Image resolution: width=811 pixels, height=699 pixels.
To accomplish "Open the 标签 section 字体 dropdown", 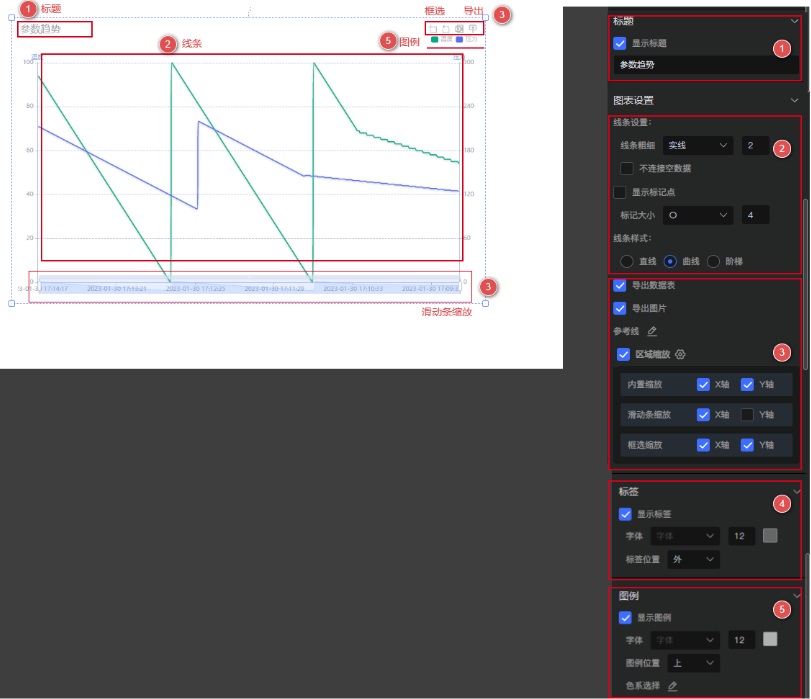I will [x=685, y=536].
